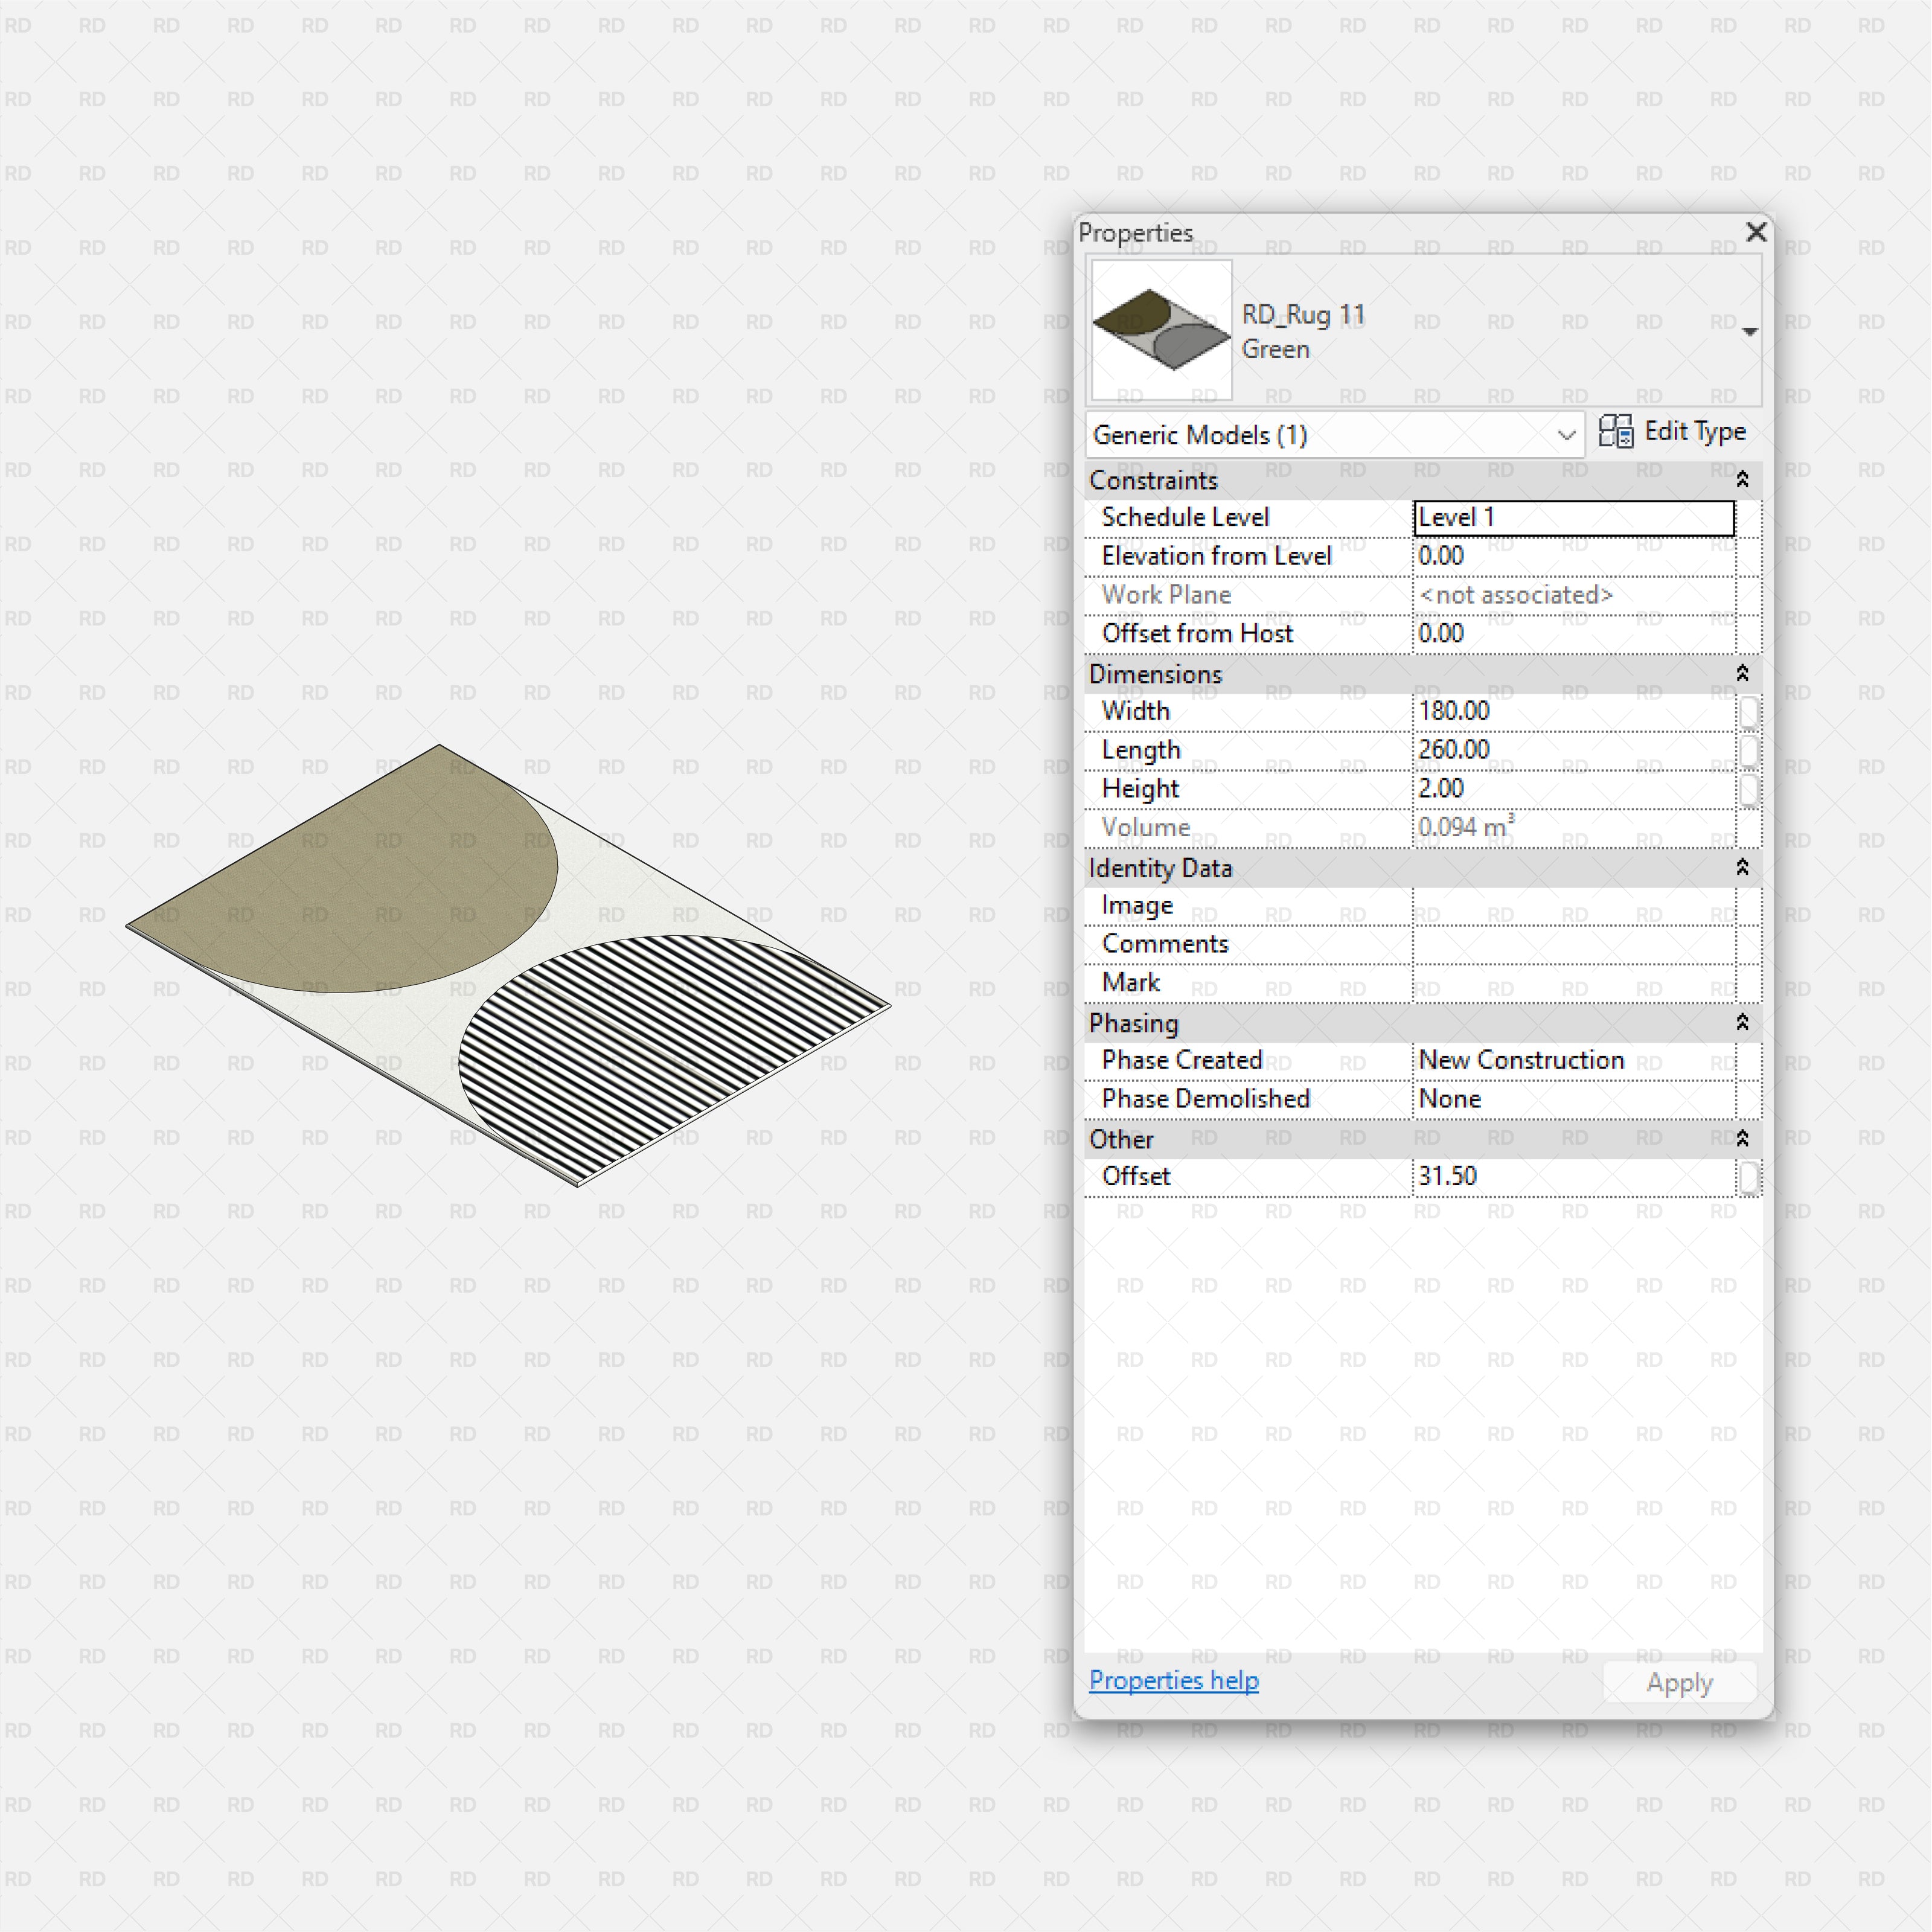This screenshot has height=1932, width=1932.
Task: Click the associate parameter button beside Height
Action: click(1749, 789)
